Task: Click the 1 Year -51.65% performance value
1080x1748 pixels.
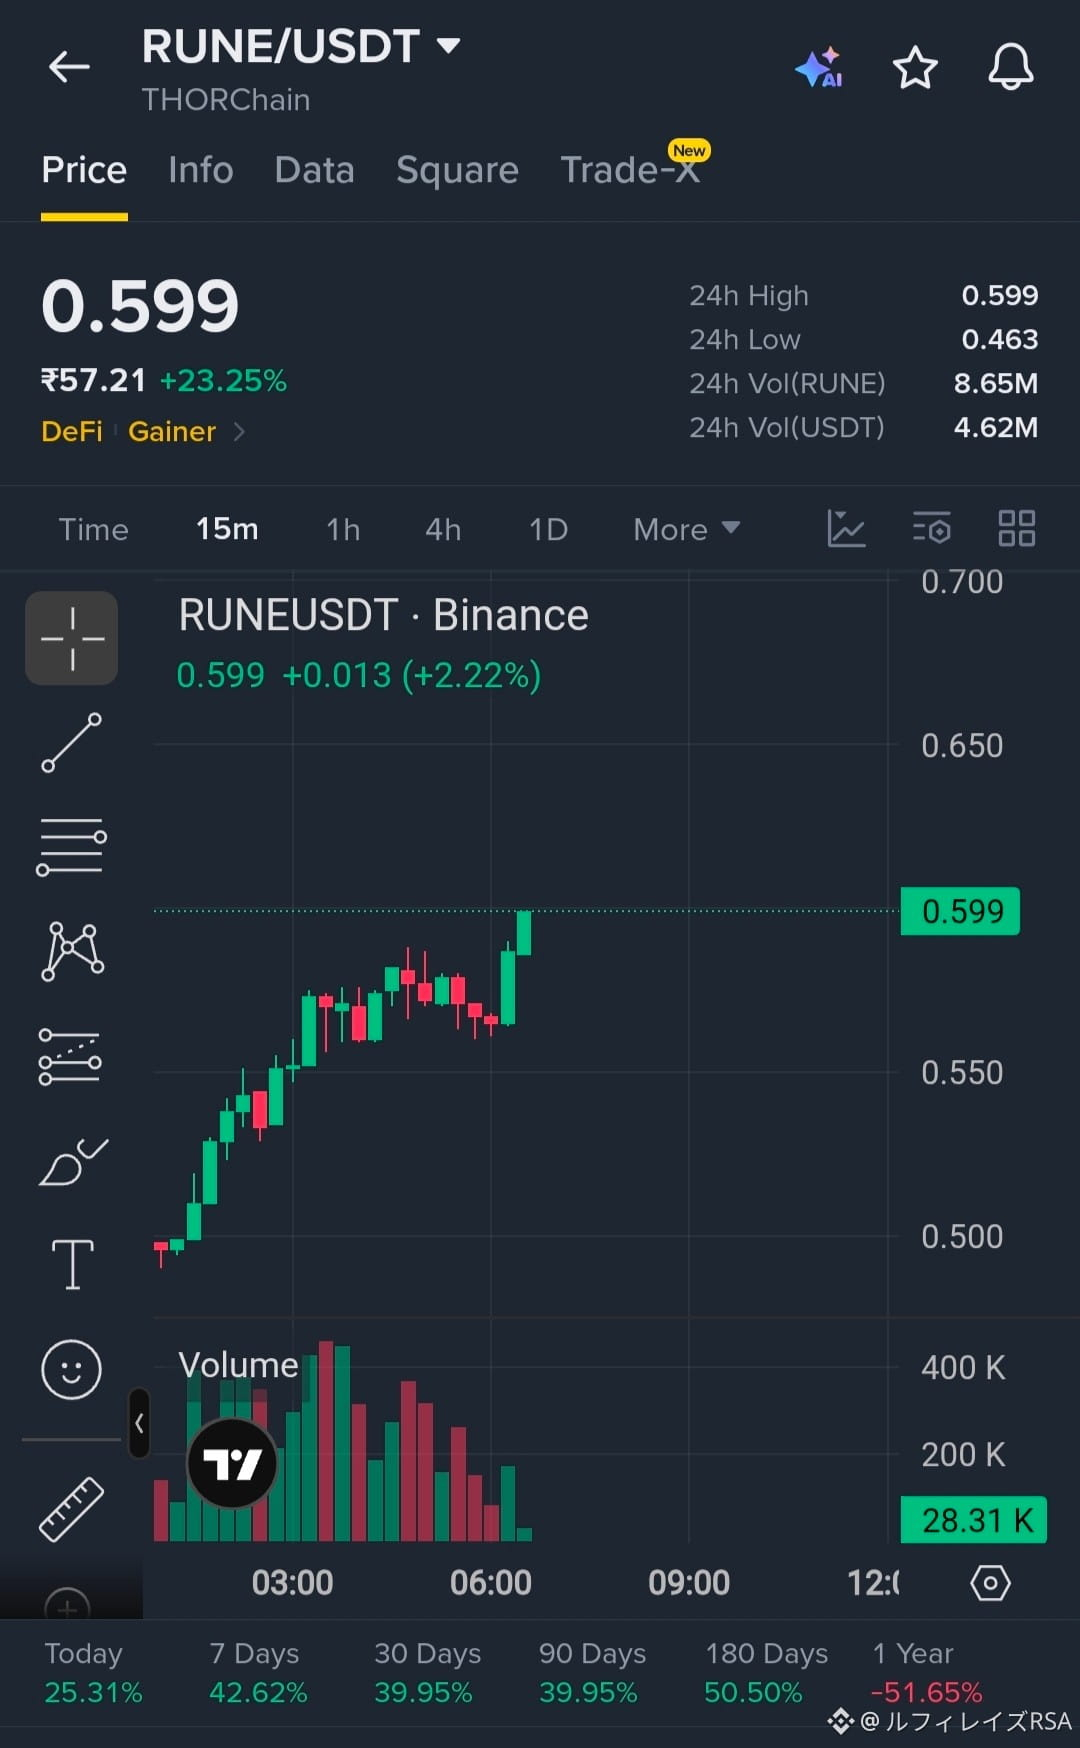Action: 926,1692
